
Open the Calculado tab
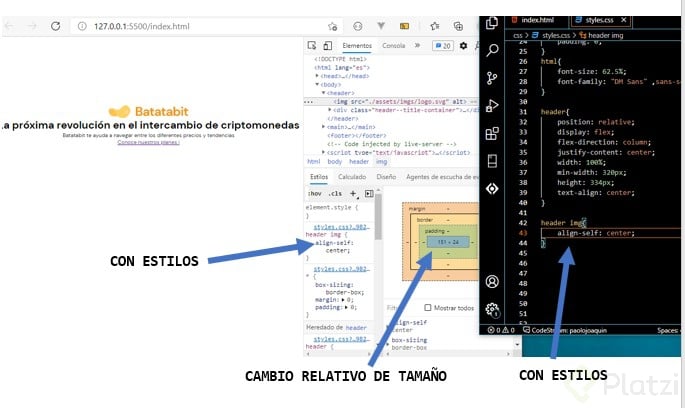pyautogui.click(x=352, y=176)
